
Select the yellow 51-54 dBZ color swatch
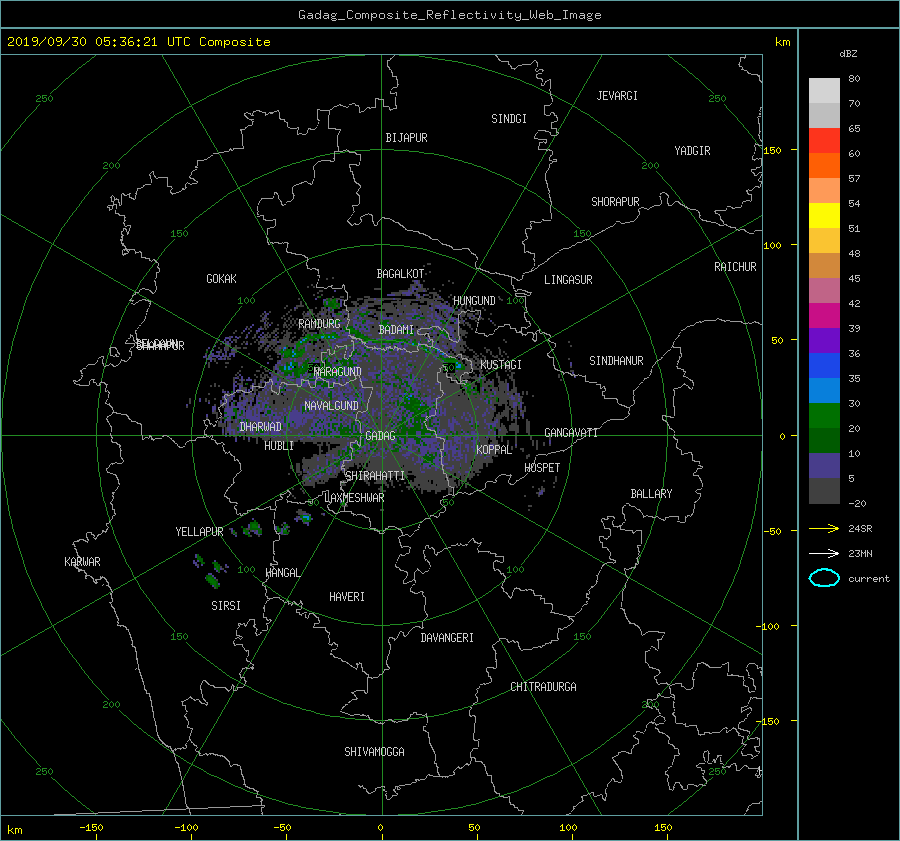coord(824,215)
